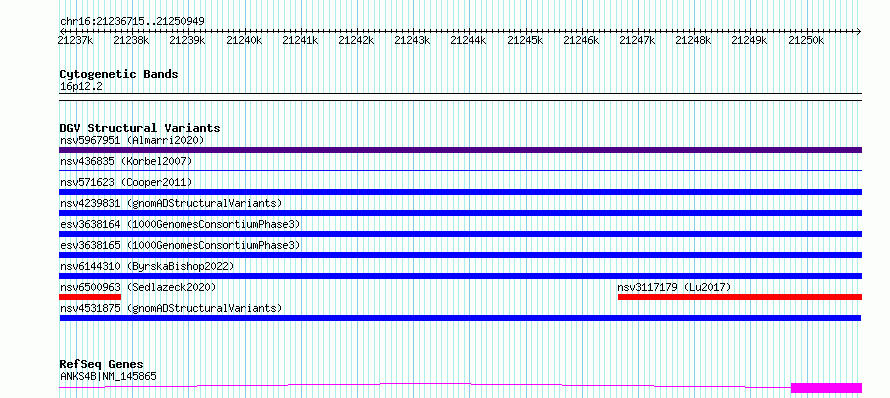This screenshot has width=890, height=398.
Task: Click the blue esv3638165 variant bar
Action: tap(460, 255)
